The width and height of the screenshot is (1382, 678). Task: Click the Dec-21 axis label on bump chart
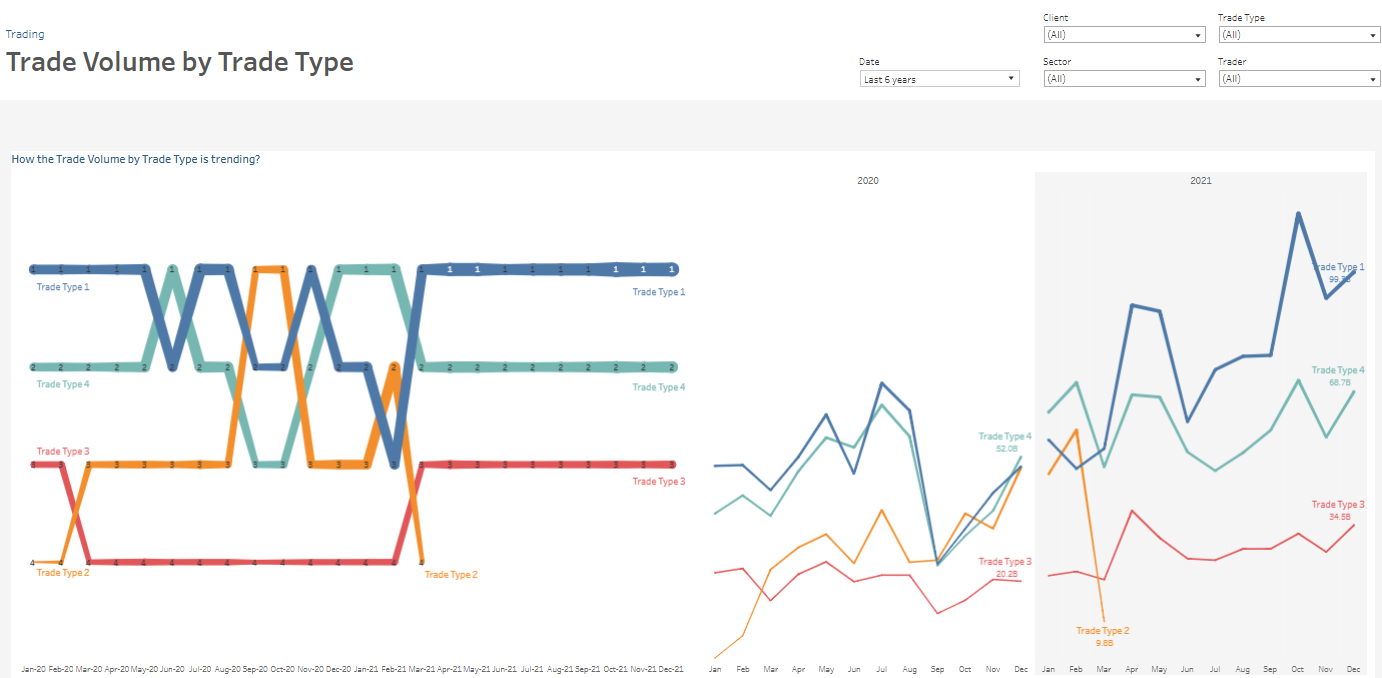671,669
